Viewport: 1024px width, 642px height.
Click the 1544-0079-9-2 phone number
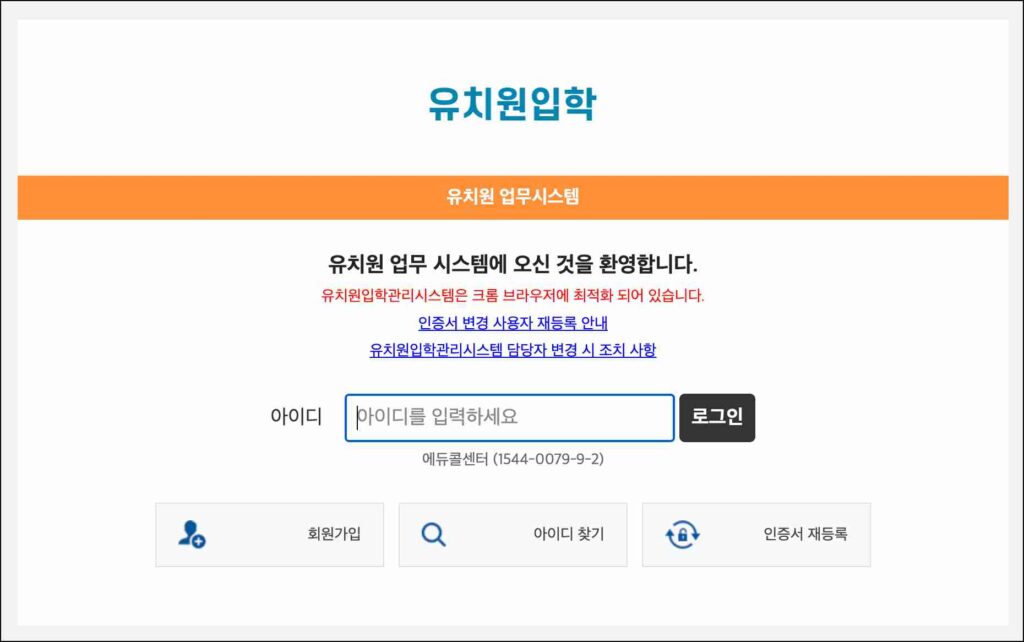(x=548, y=459)
